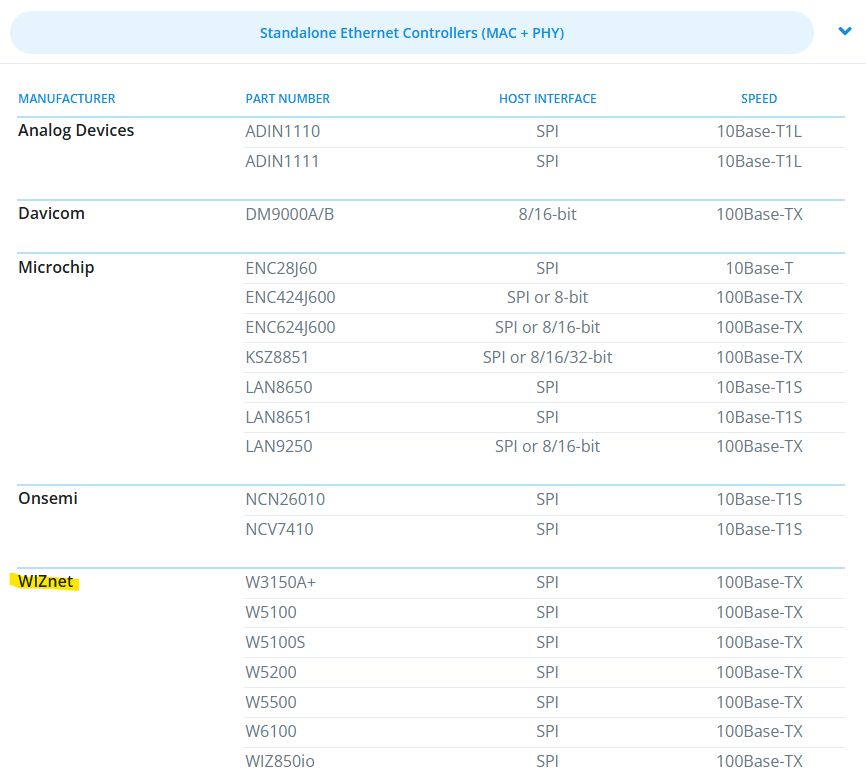The width and height of the screenshot is (866, 782).
Task: Click the highlighted WIZnet manufacturer name
Action: (45, 582)
